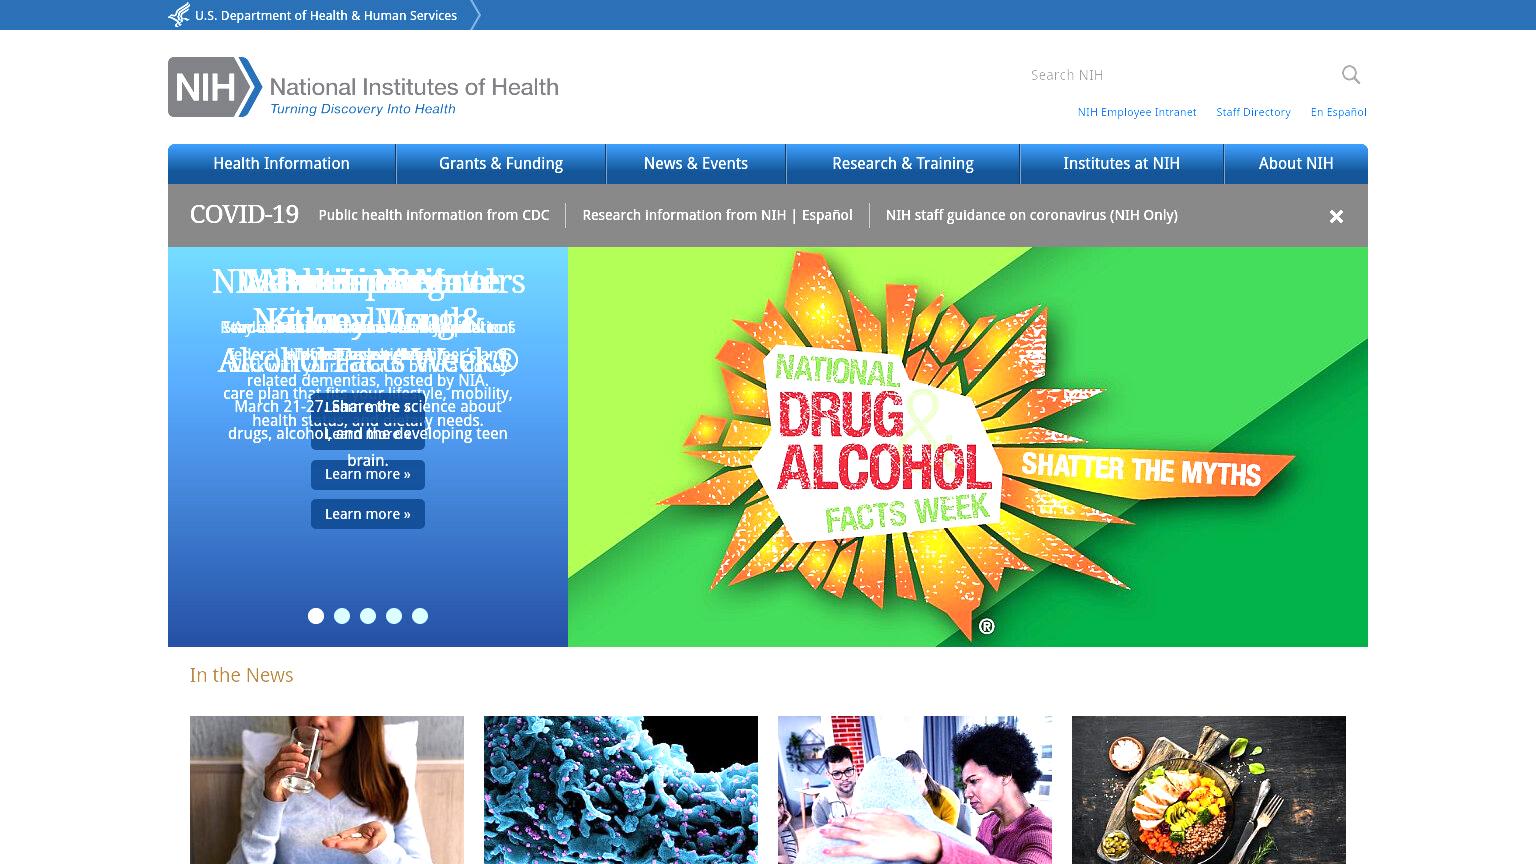
Task: Open the NIH Employee Intranet link
Action: pos(1137,112)
